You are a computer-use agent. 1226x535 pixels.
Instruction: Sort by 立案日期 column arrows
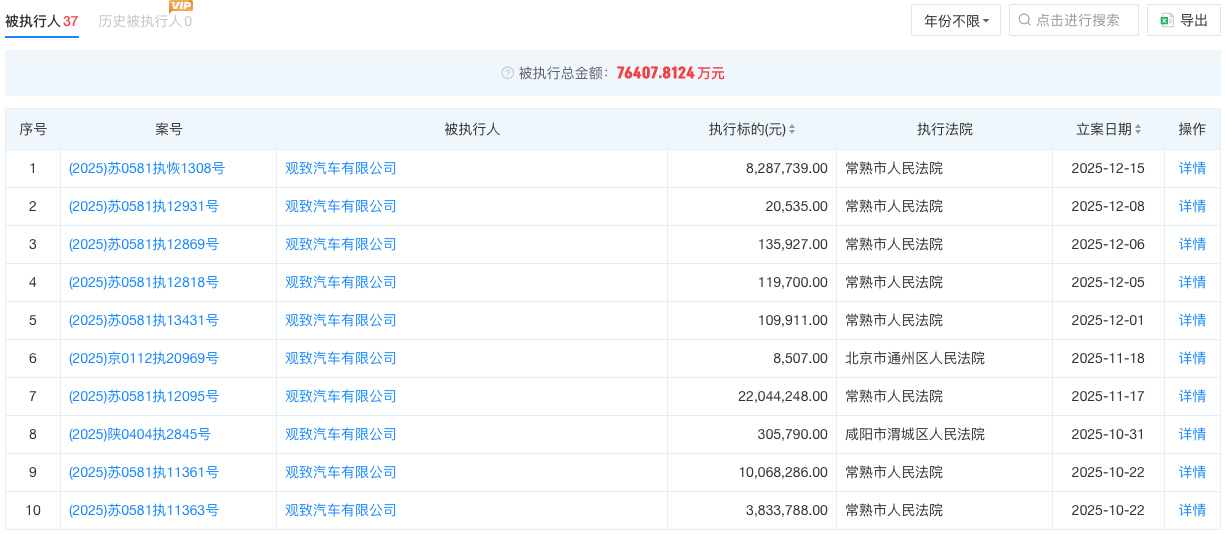point(1138,129)
